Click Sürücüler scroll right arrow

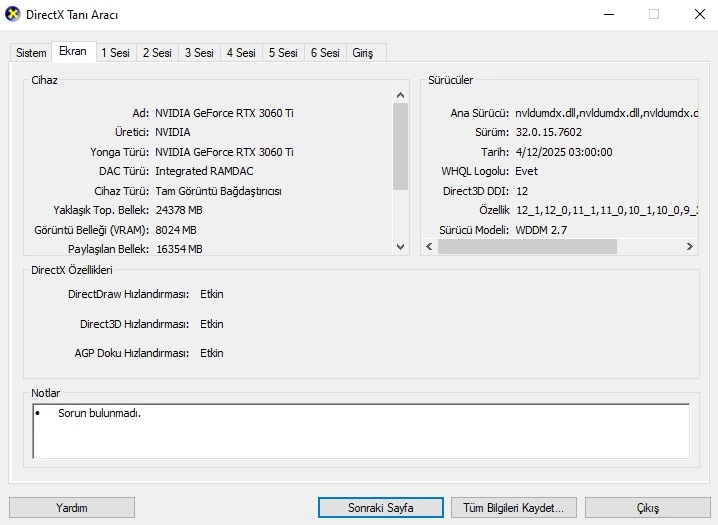coord(690,247)
